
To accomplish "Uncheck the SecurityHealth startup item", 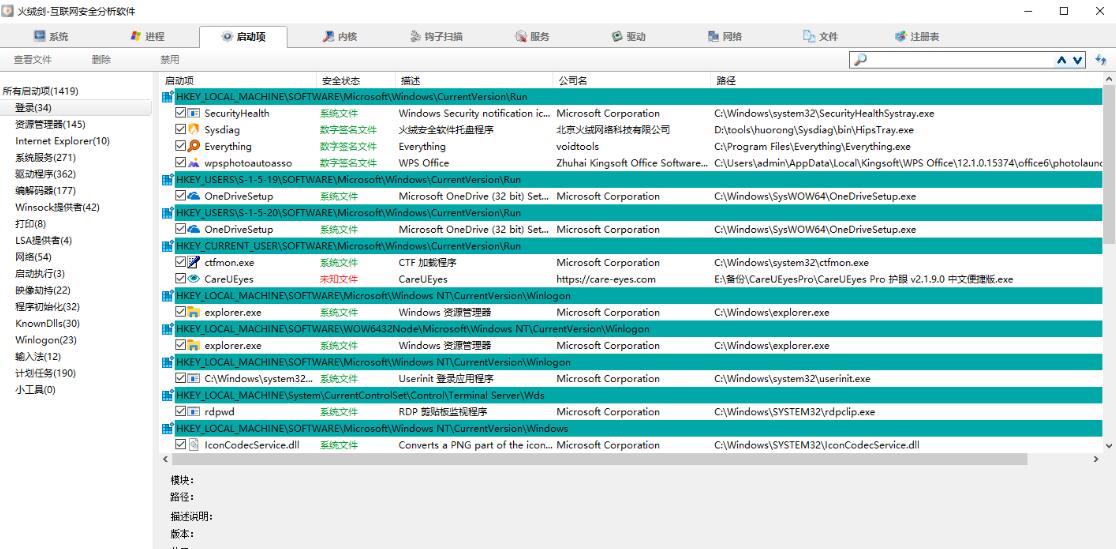I will (180, 113).
